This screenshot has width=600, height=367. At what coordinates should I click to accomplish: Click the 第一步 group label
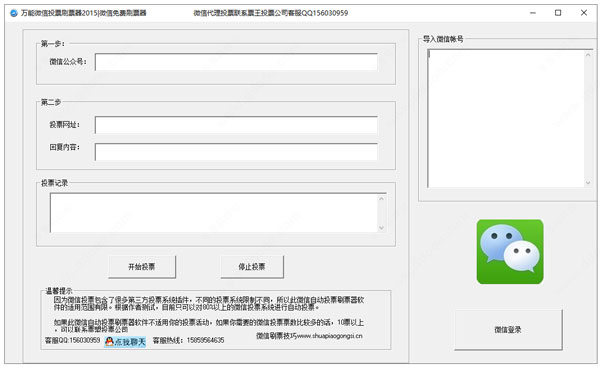(x=53, y=44)
